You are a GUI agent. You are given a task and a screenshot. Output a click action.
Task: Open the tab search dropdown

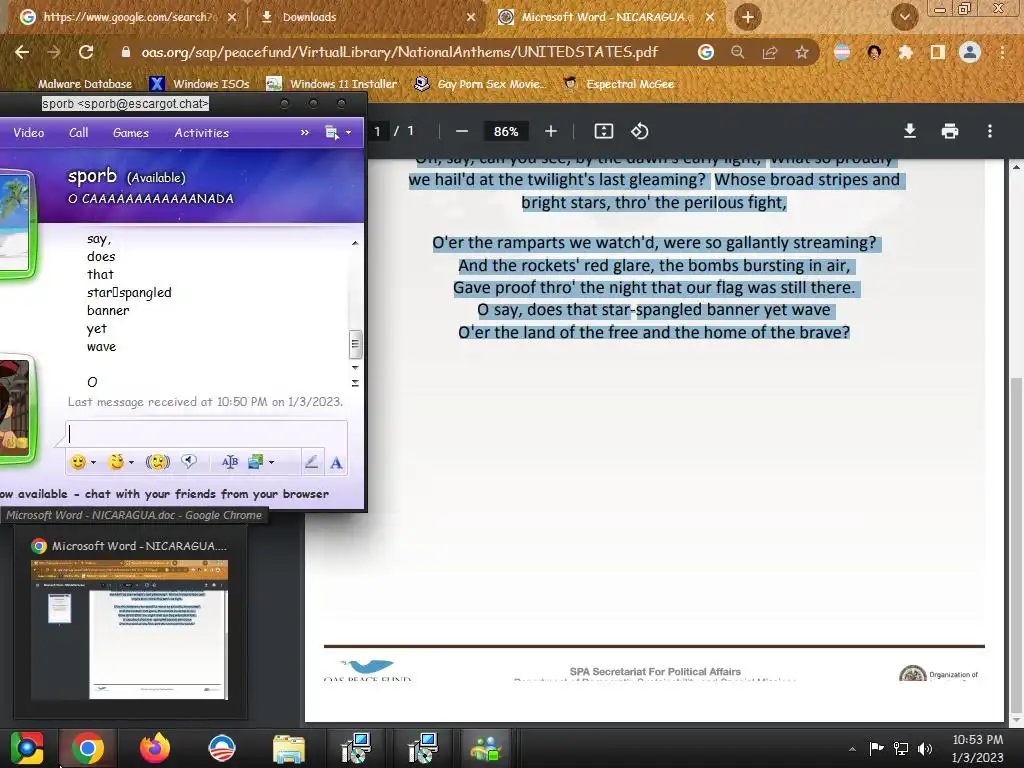point(905,18)
